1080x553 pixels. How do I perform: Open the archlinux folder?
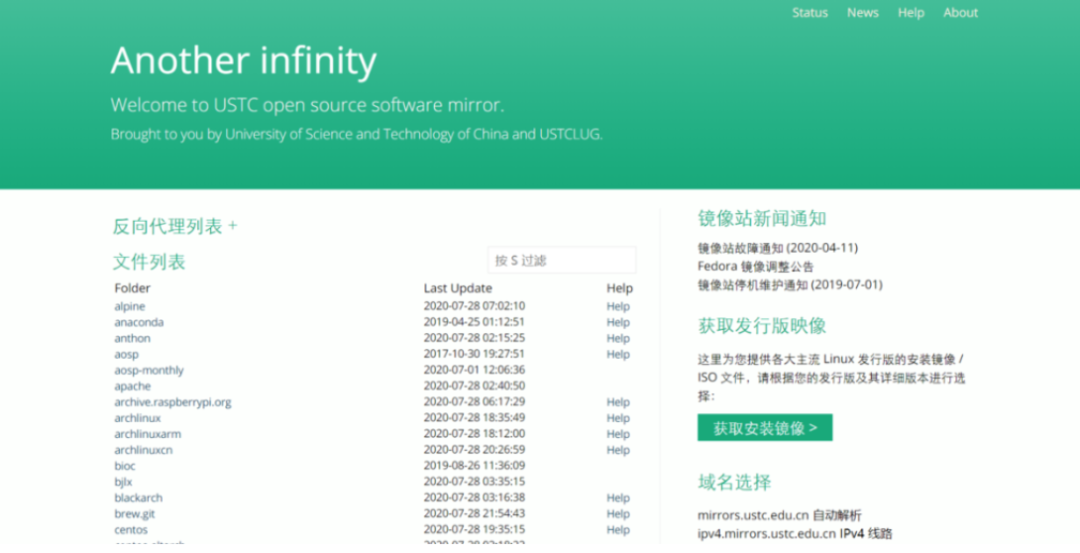pos(138,418)
